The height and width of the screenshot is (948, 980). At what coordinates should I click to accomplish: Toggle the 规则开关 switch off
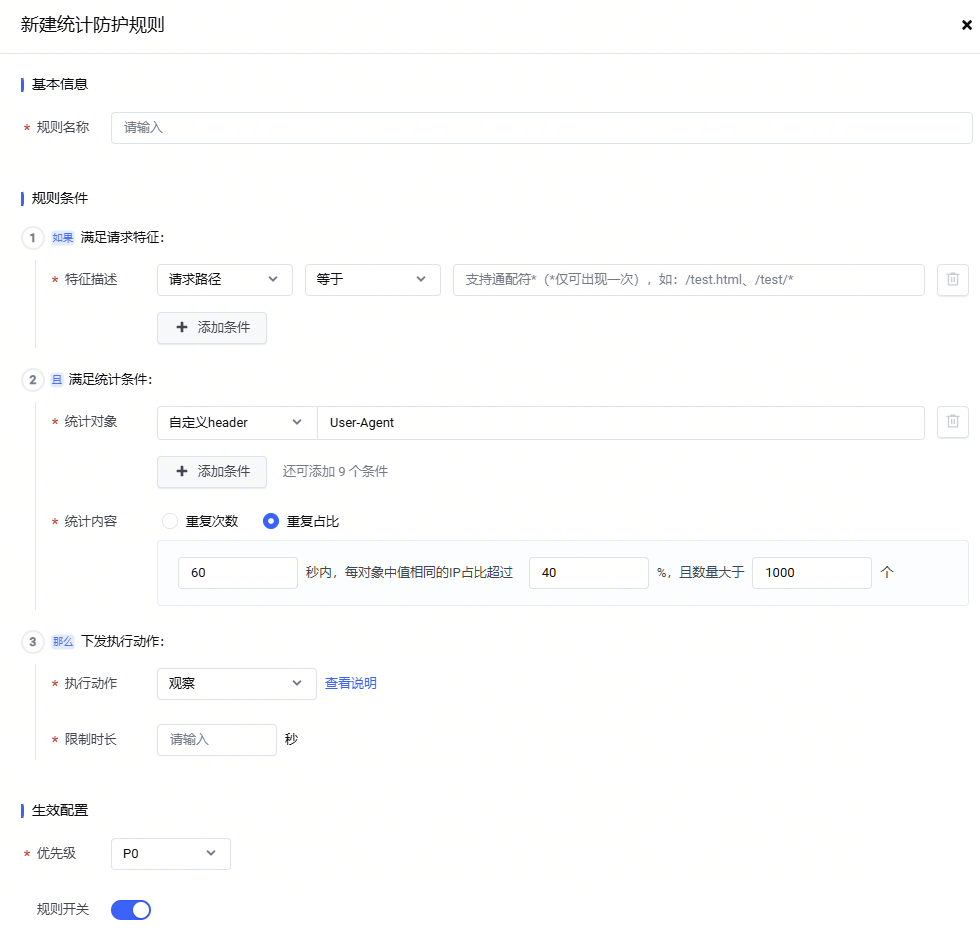131,909
